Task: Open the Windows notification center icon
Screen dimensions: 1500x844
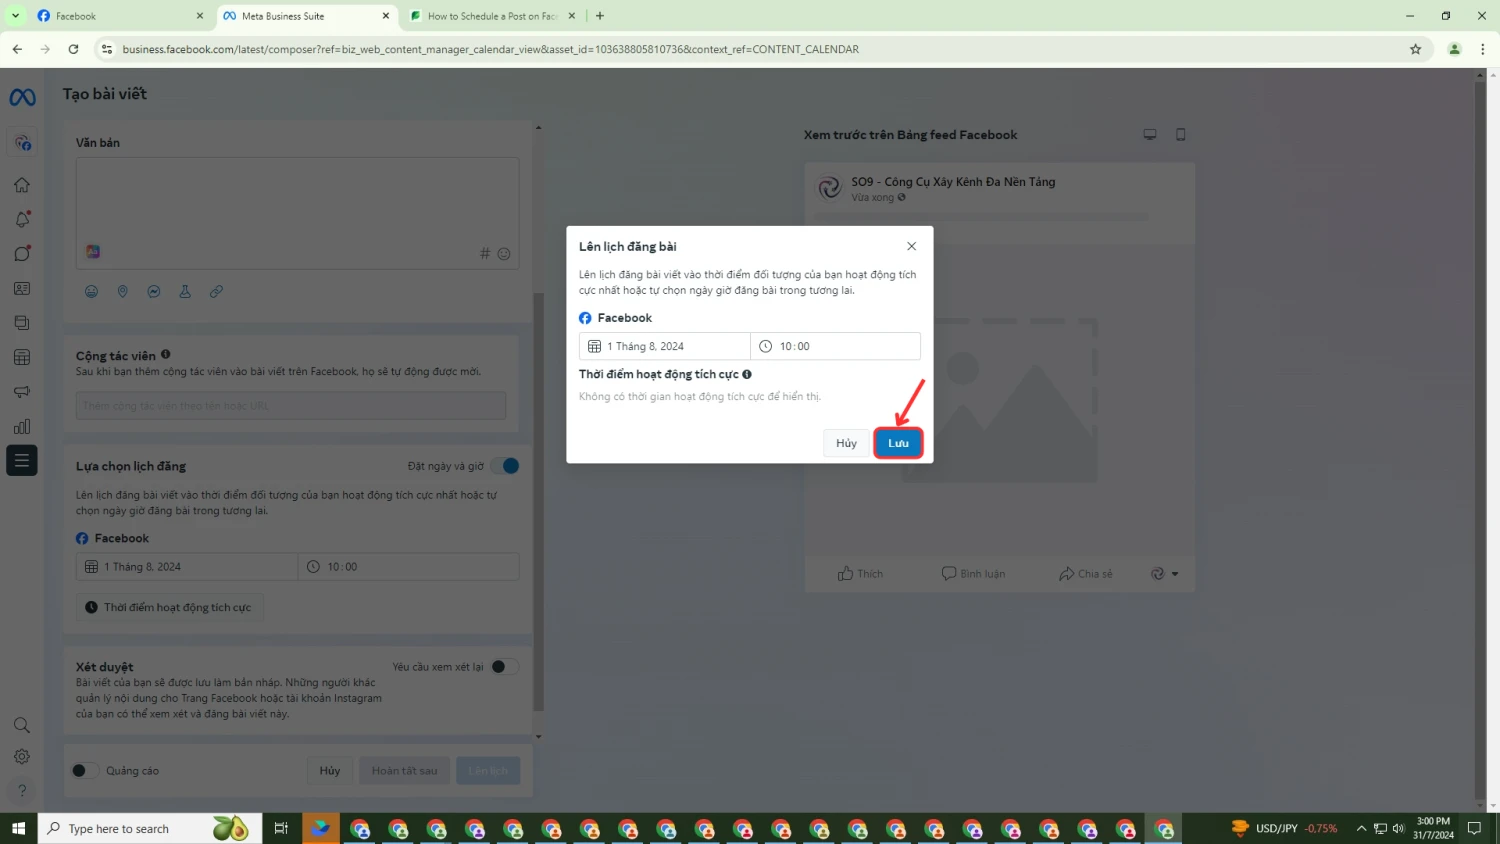Action: 1474,829
